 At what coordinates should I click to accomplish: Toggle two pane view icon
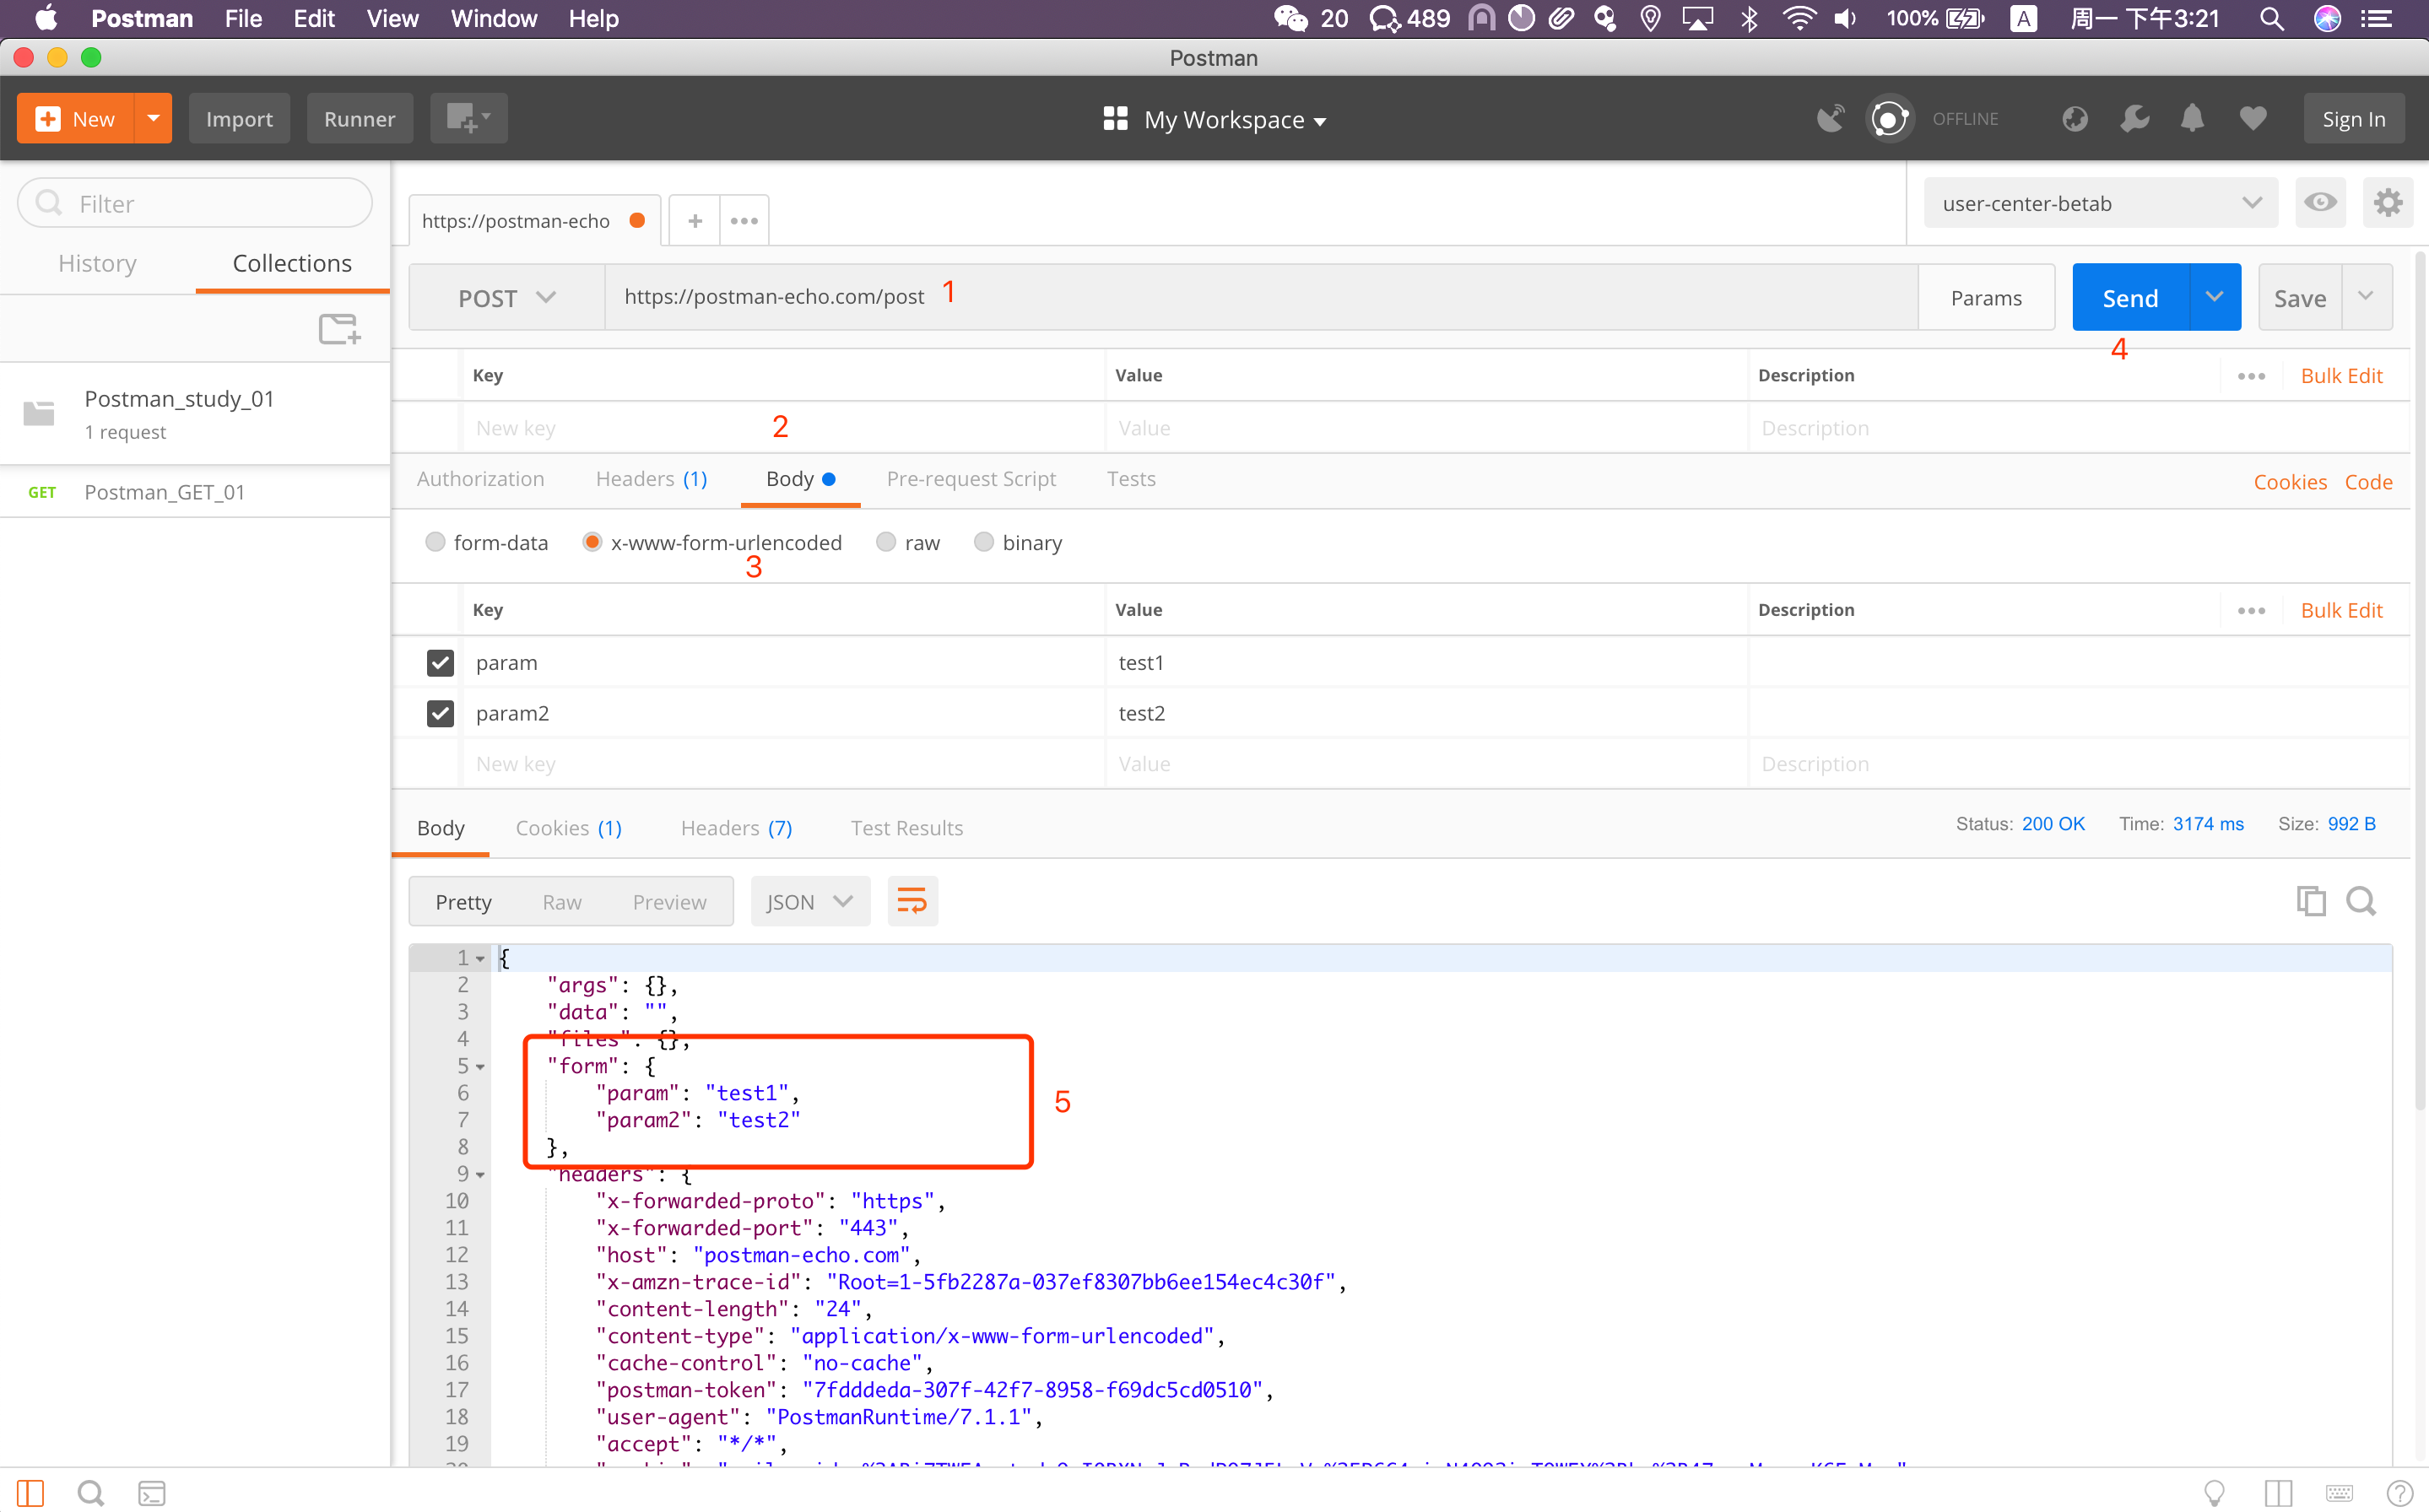[x=2279, y=1493]
